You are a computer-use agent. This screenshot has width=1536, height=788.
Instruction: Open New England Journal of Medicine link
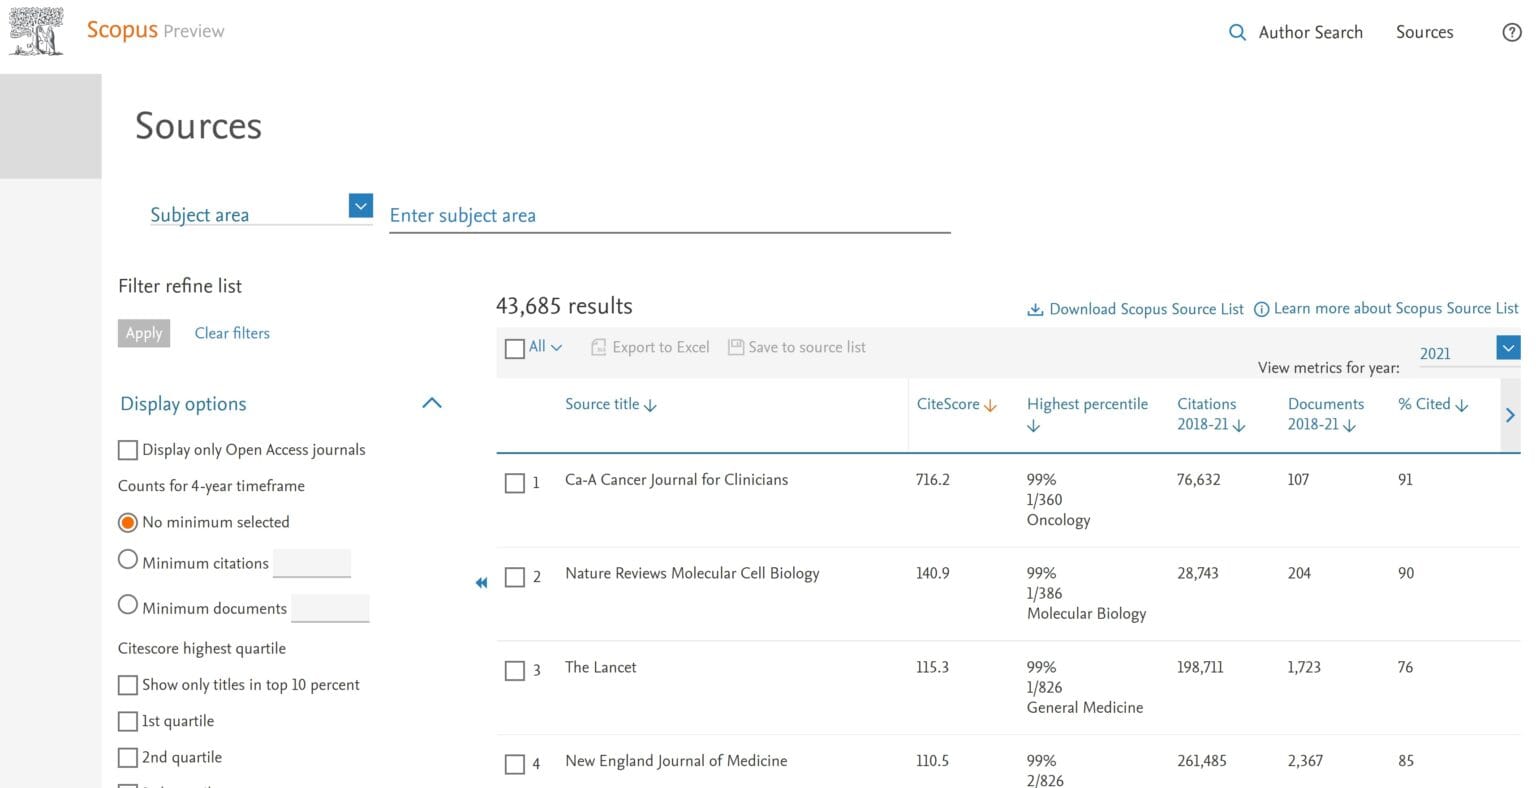676,761
